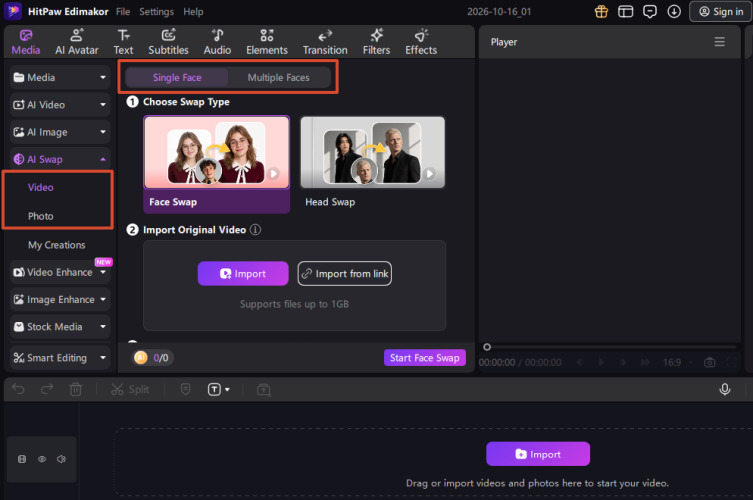Click Import from link button
Image resolution: width=753 pixels, height=500 pixels.
click(344, 274)
